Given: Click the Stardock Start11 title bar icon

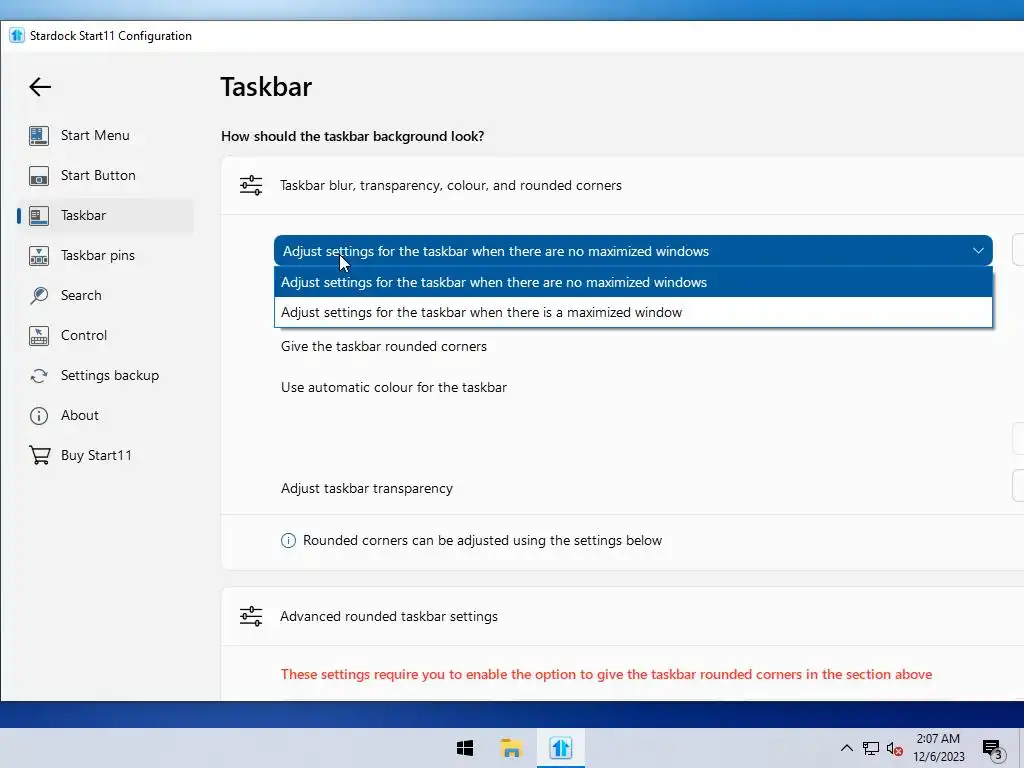Looking at the screenshot, I should (x=17, y=35).
